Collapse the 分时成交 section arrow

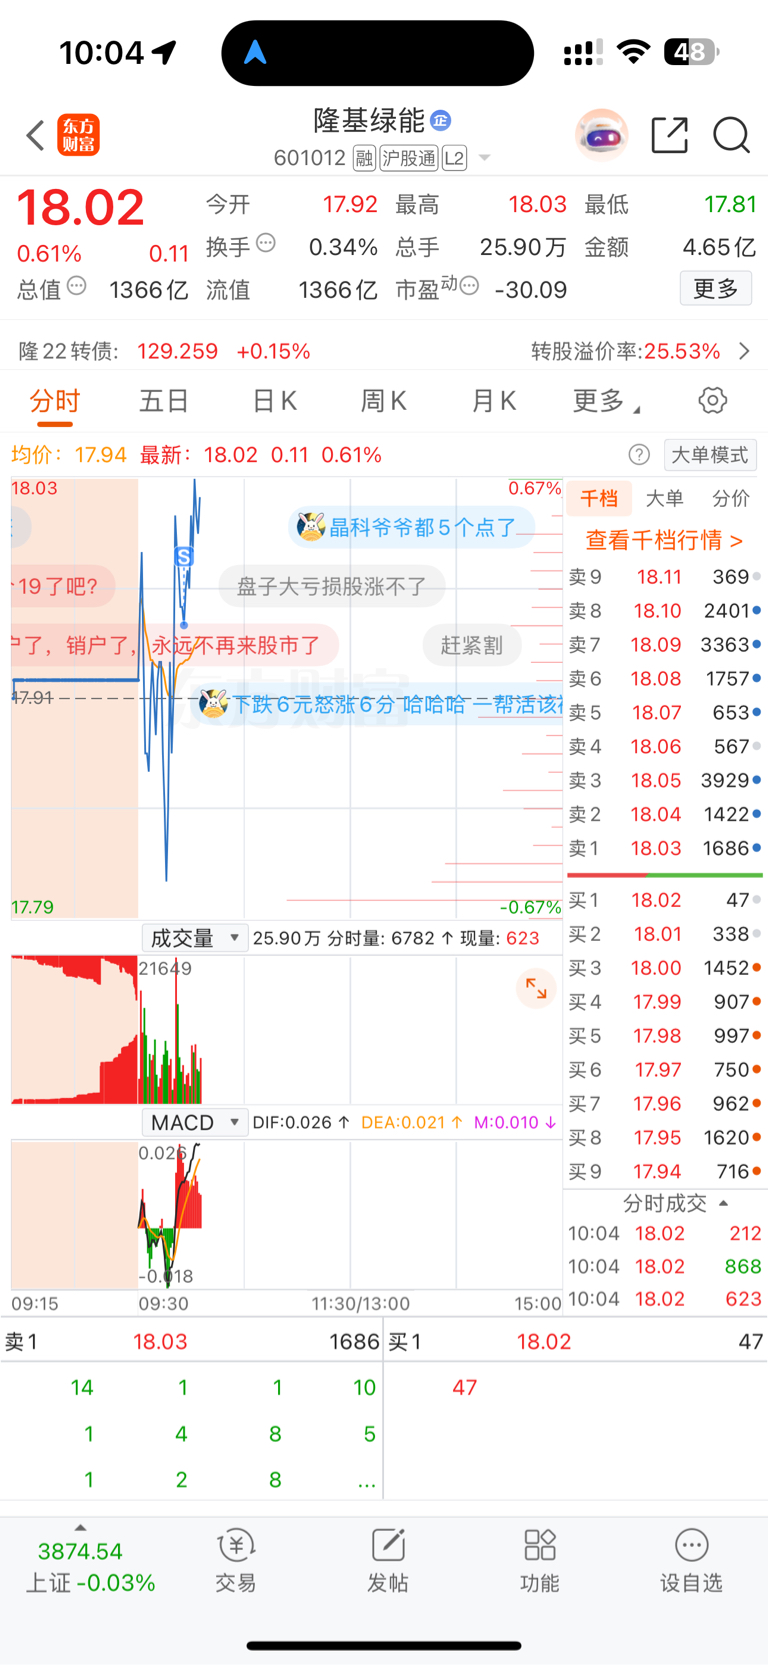[723, 1203]
